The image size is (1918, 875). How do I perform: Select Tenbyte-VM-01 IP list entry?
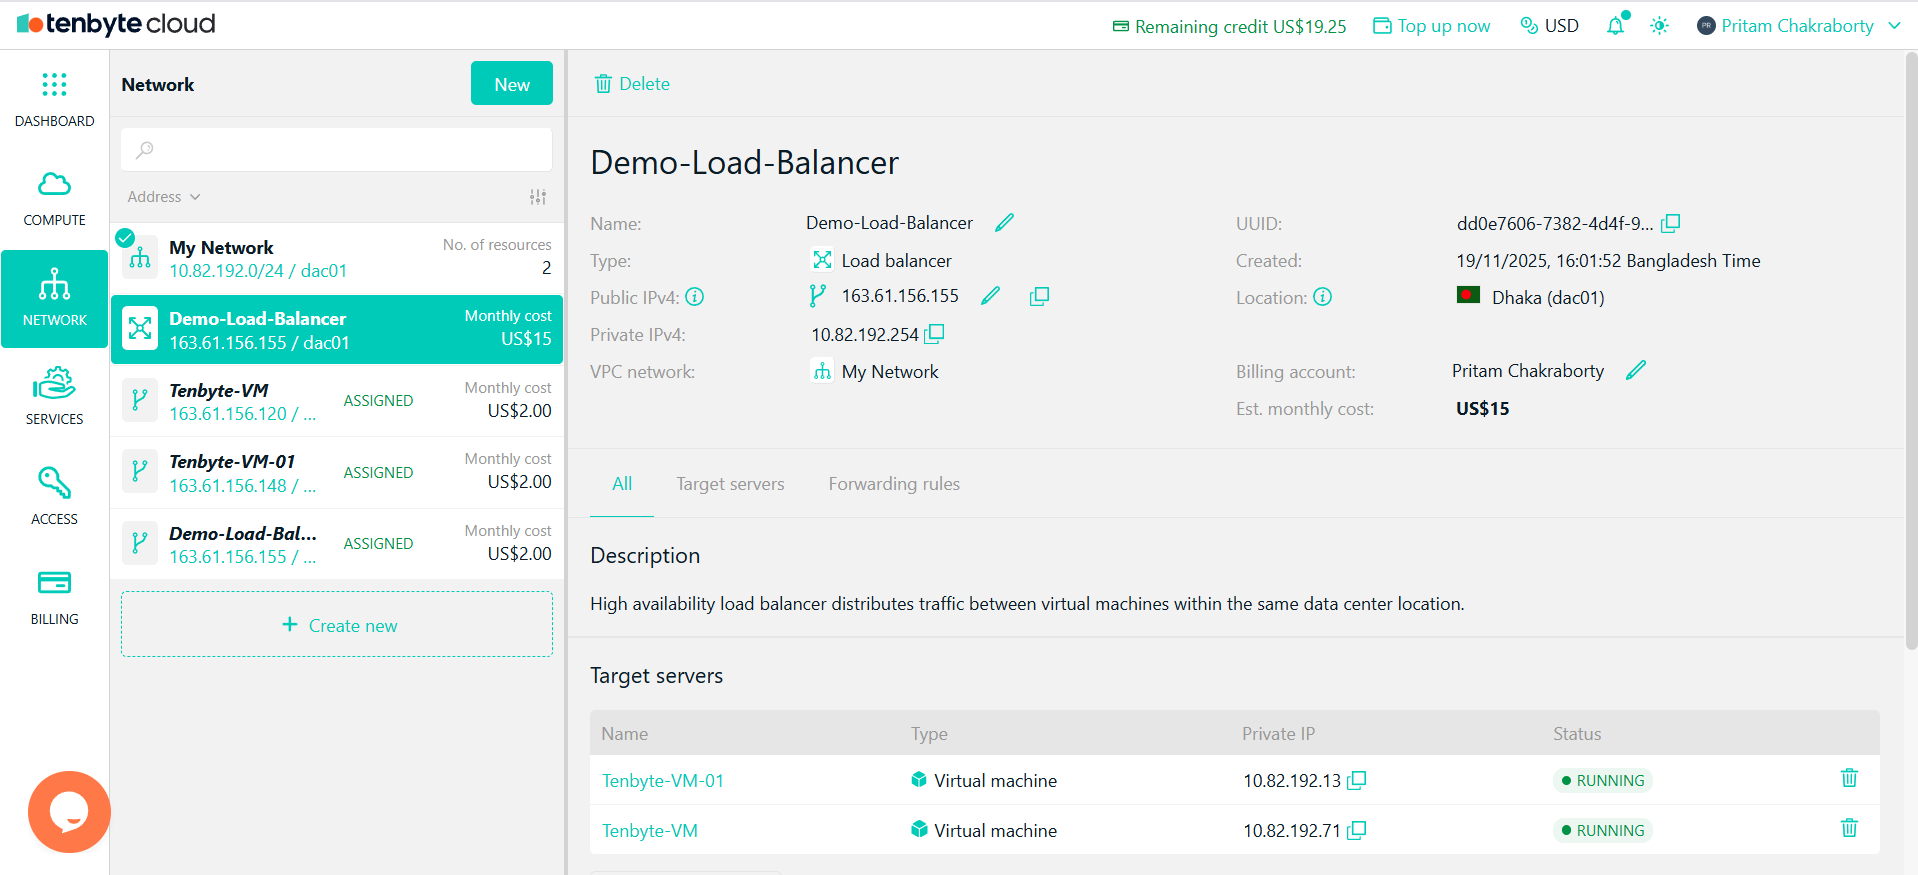(337, 472)
